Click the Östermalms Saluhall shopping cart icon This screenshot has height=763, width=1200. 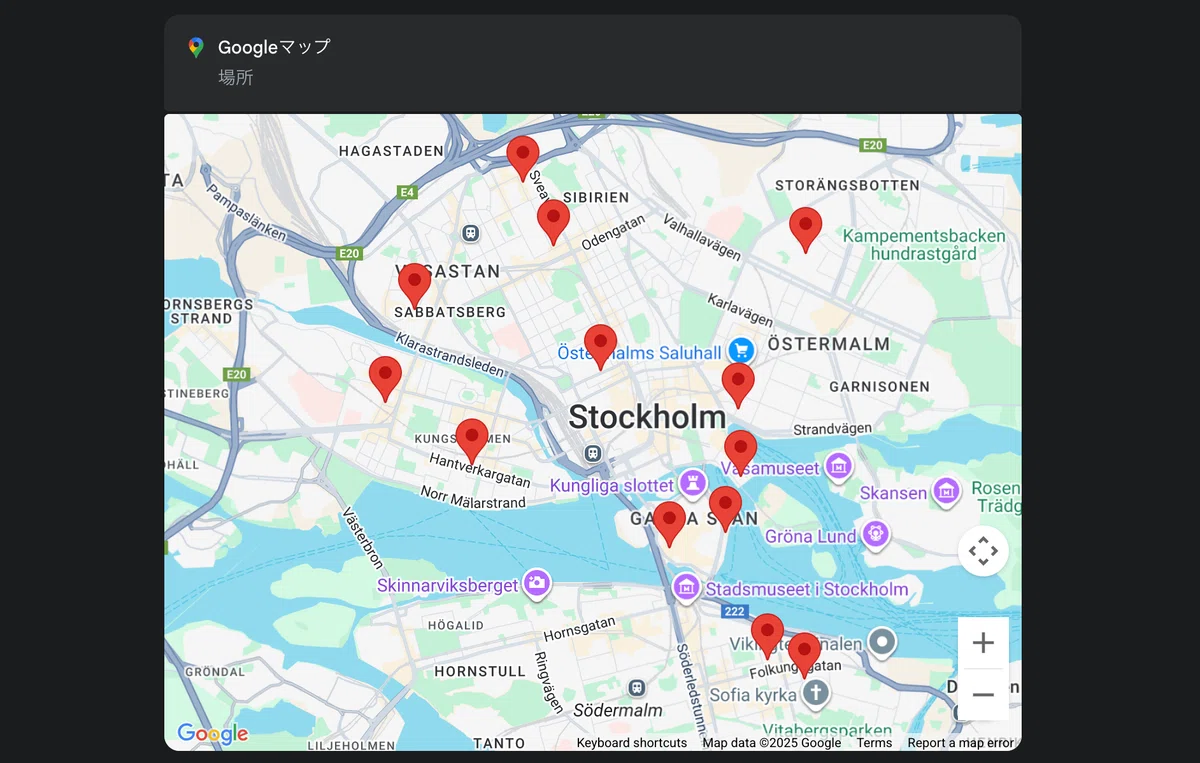(740, 350)
